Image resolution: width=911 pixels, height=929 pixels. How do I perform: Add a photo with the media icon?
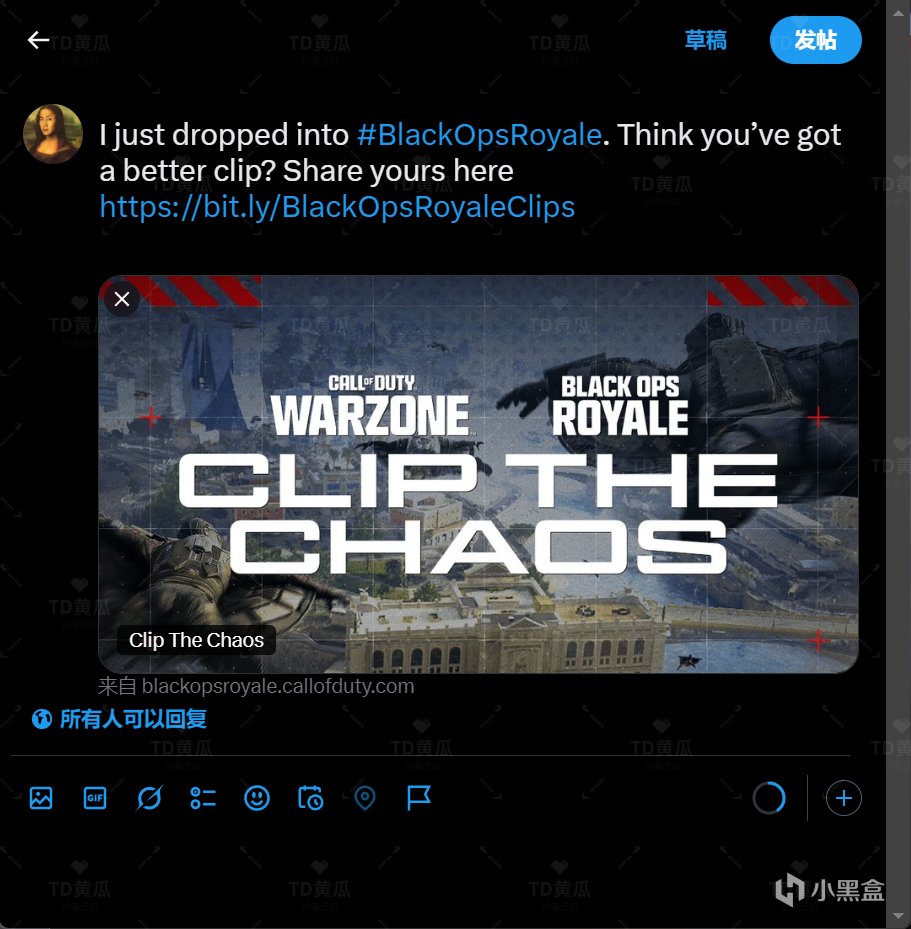(41, 798)
